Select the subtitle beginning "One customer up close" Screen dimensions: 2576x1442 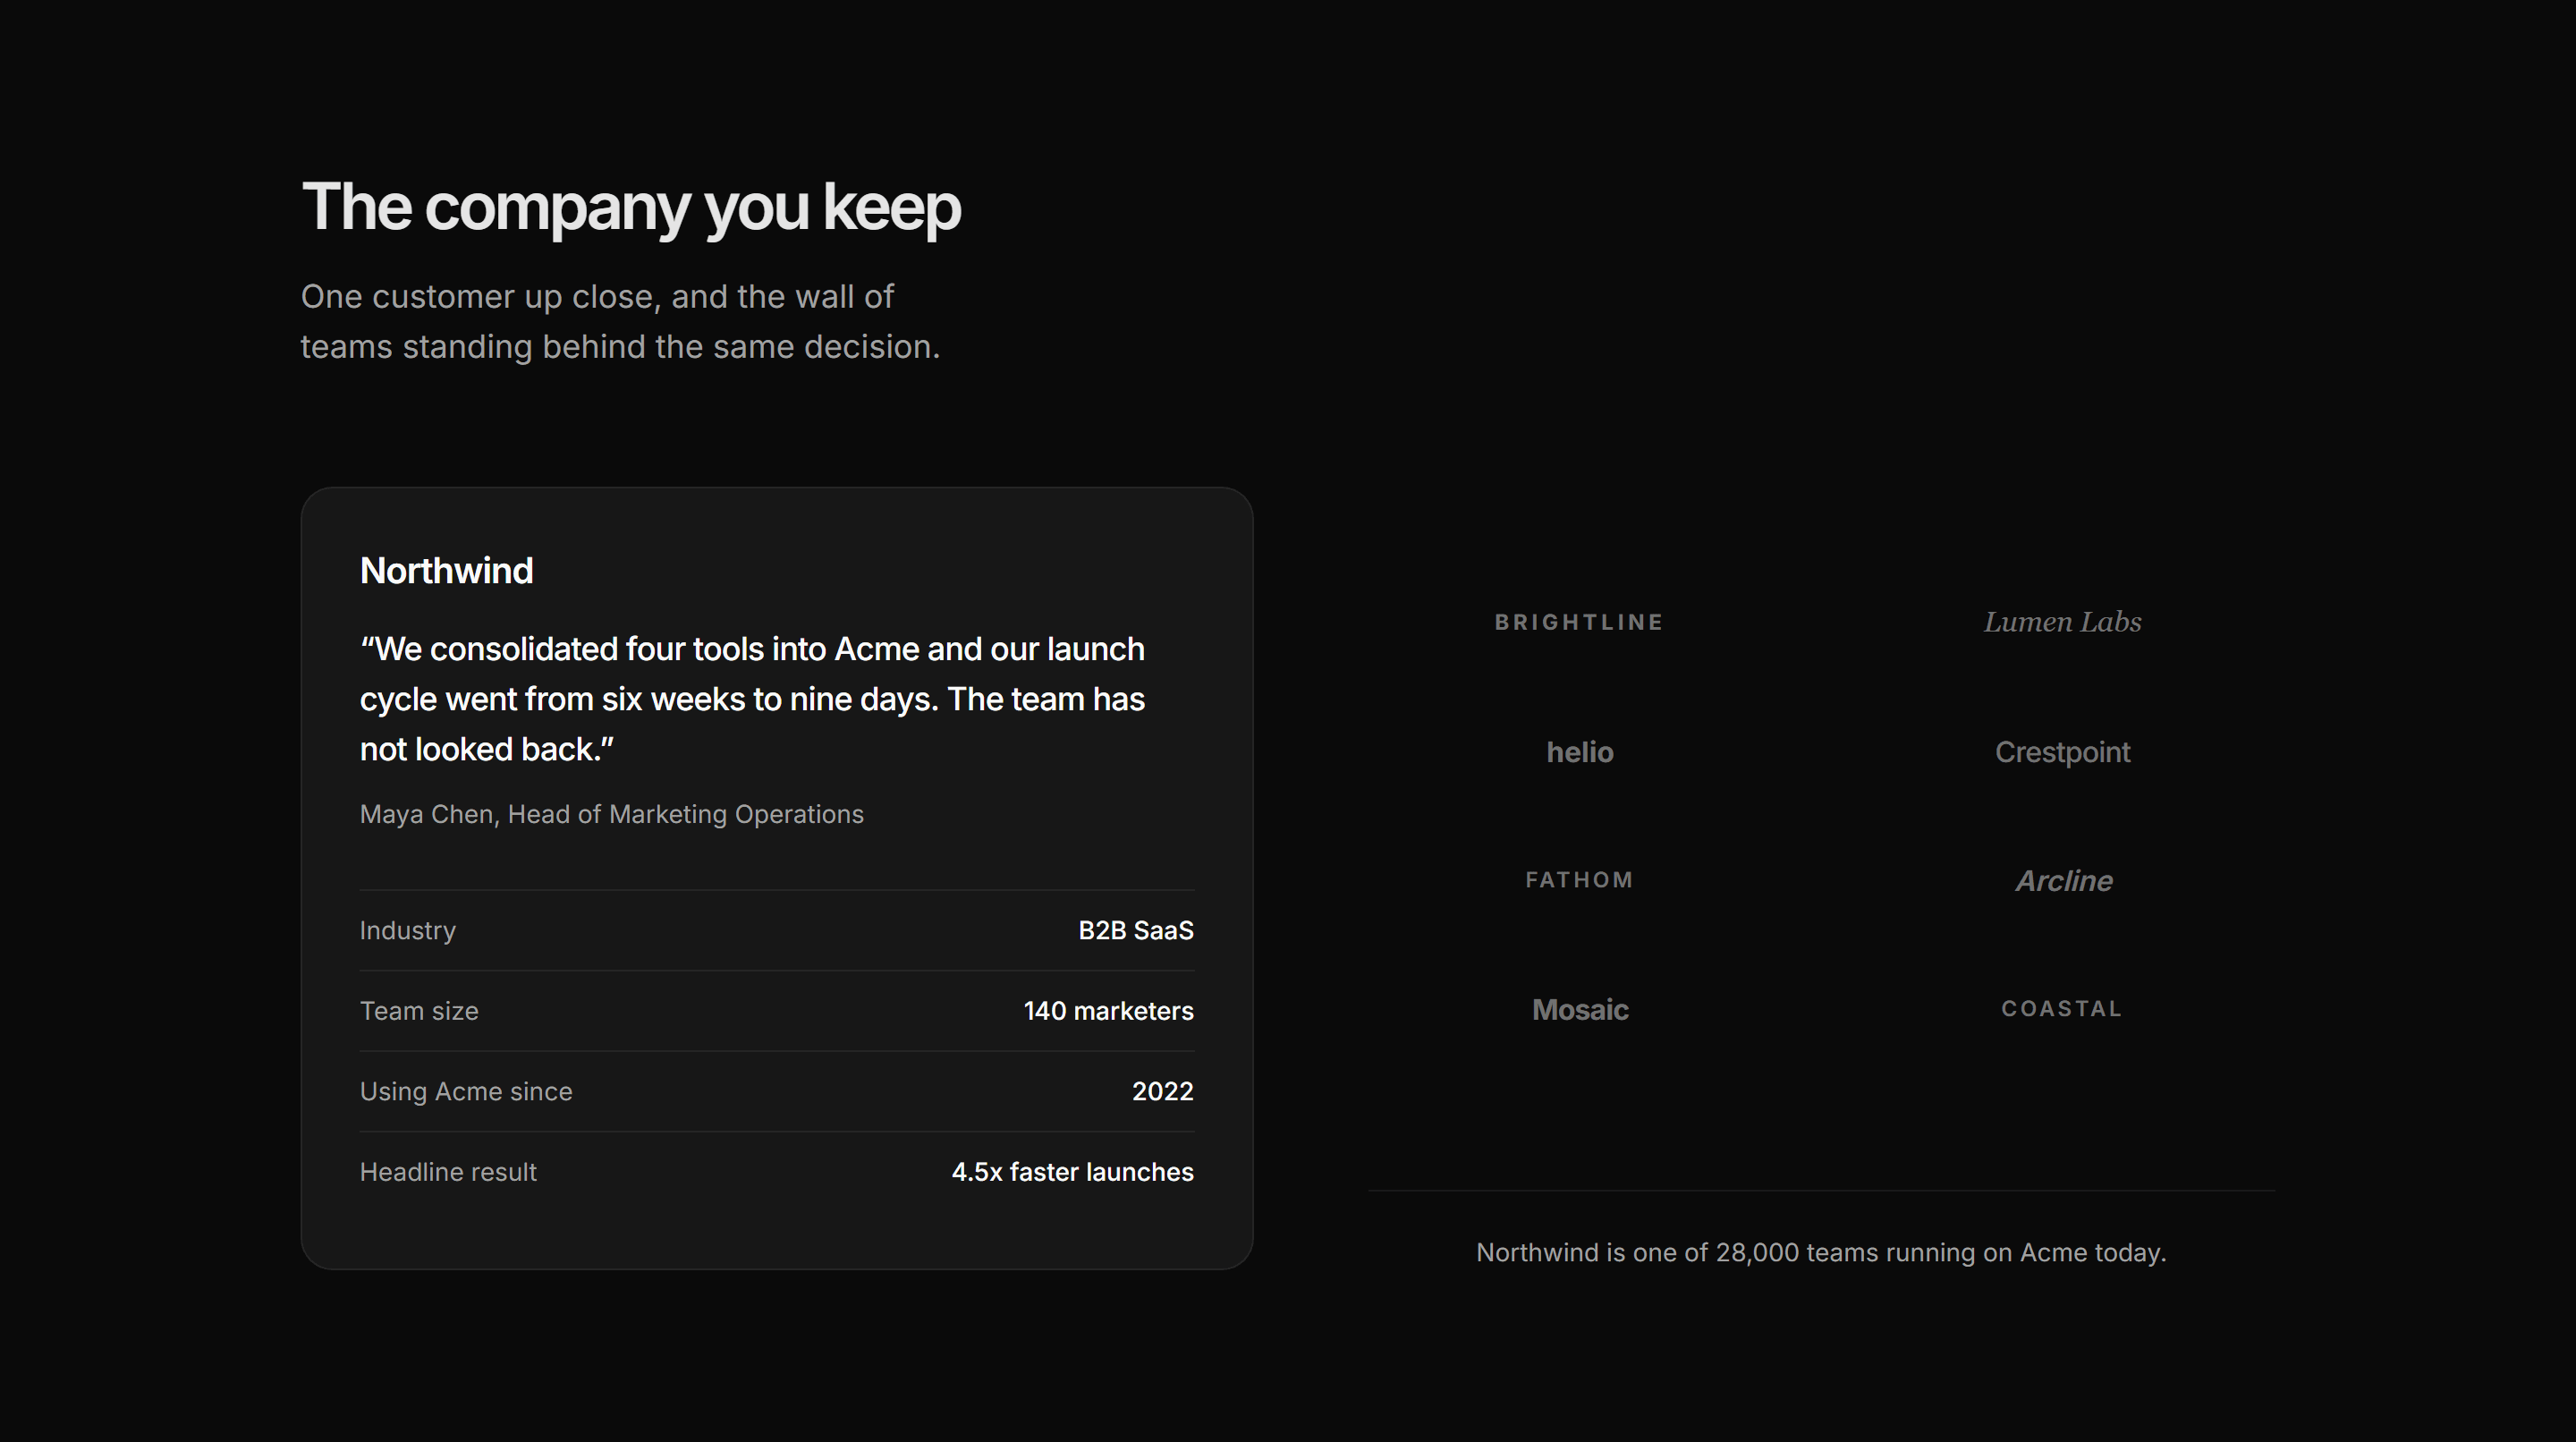pyautogui.click(x=620, y=322)
